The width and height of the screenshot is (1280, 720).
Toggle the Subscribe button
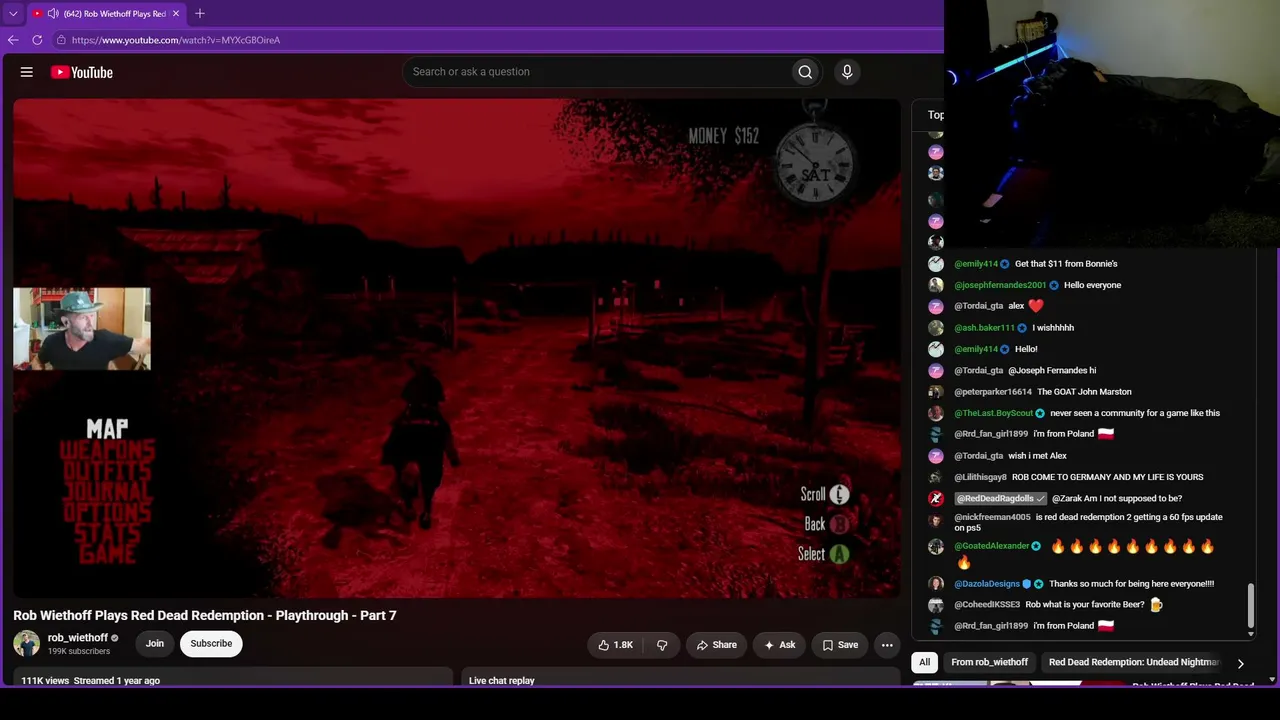pos(211,643)
